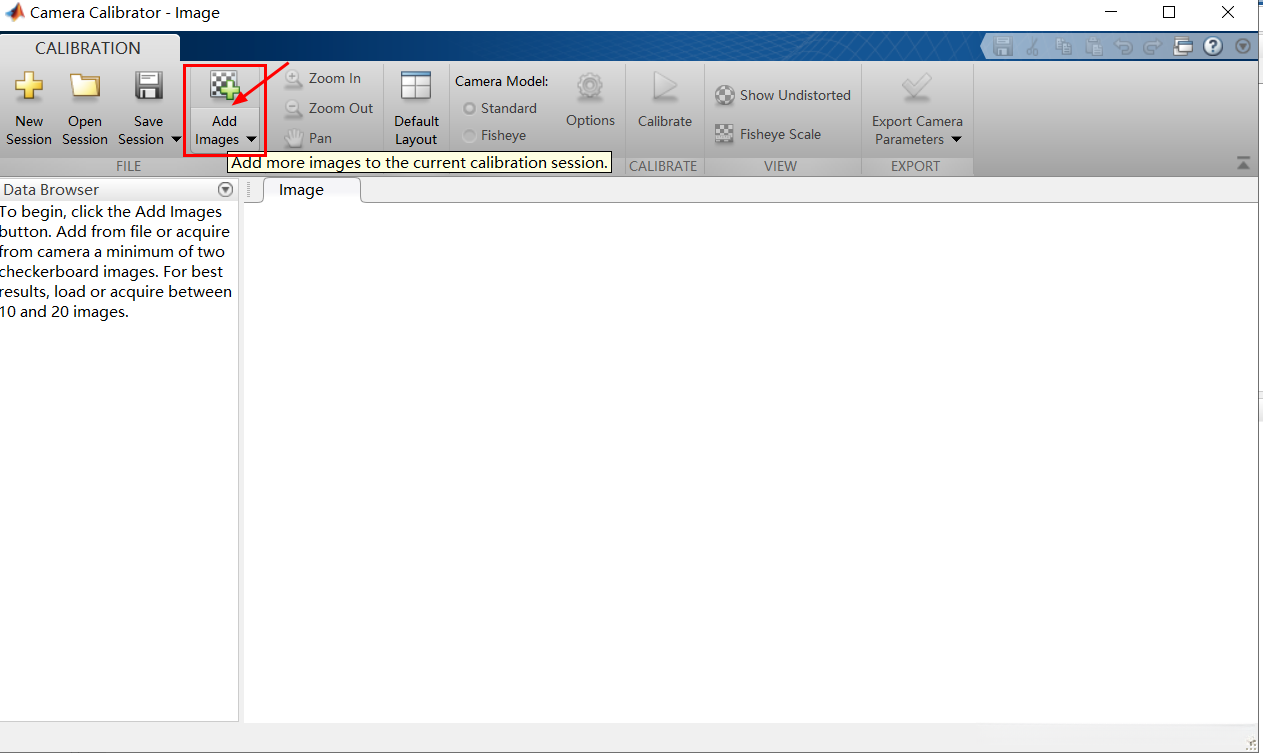
Task: Click the Save Session floppy disk icon
Action: coord(148,86)
